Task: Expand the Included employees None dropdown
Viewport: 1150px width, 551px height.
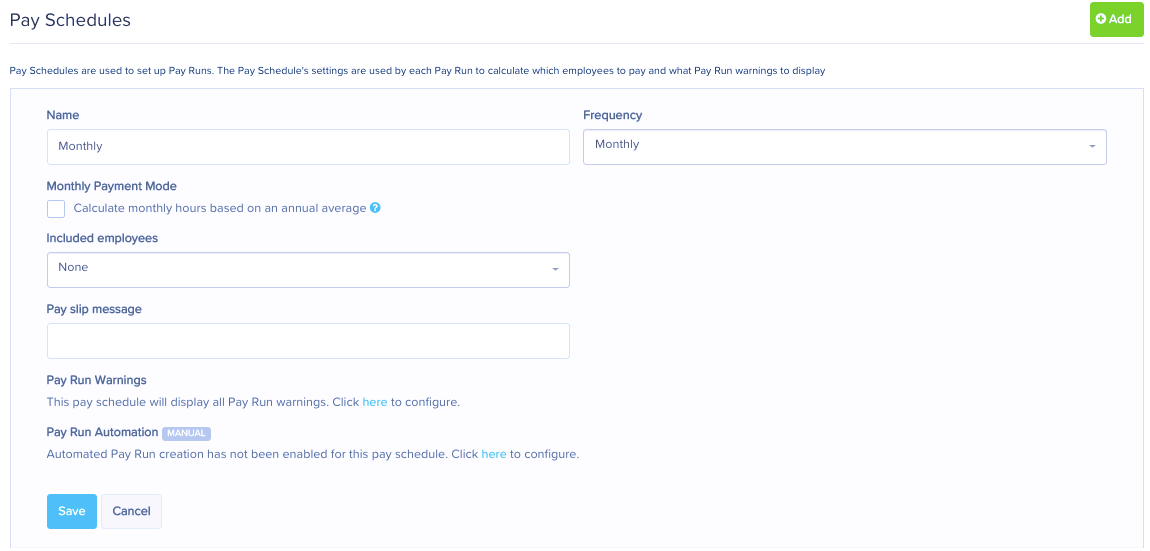Action: coord(308,270)
